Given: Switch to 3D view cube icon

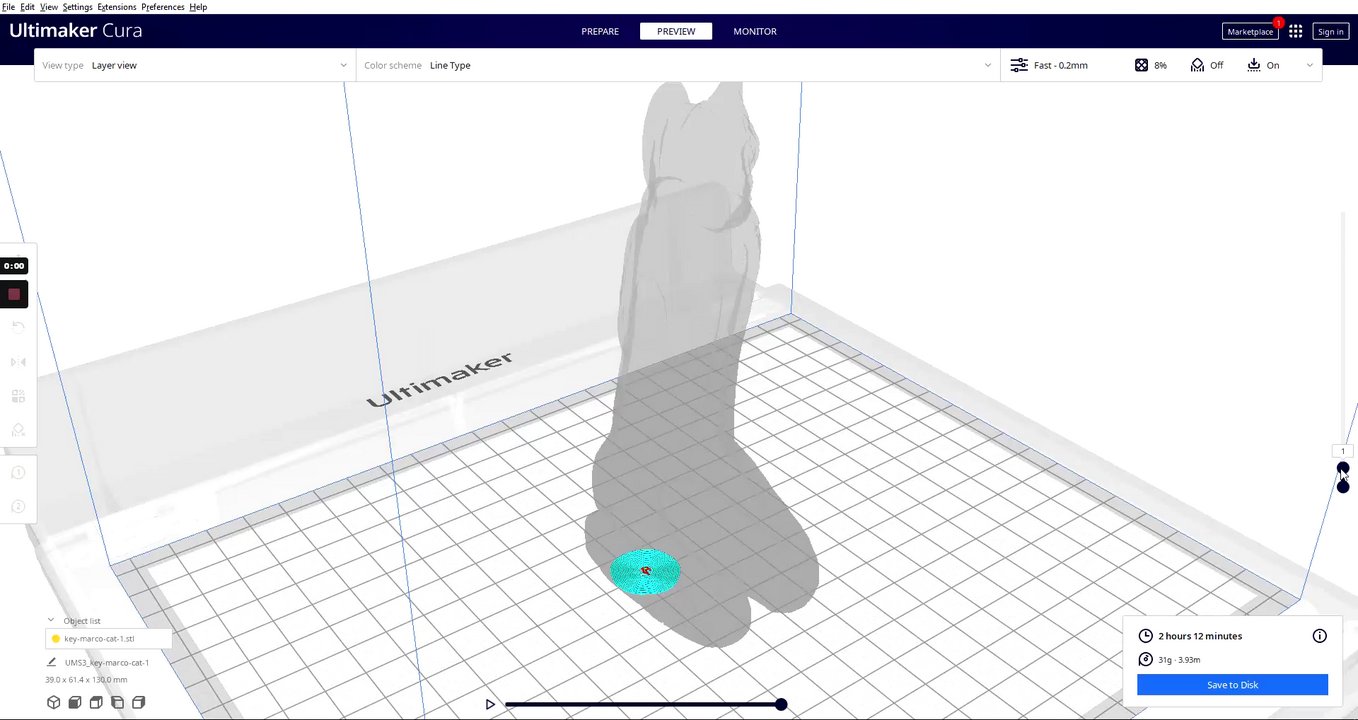Looking at the screenshot, I should click(x=54, y=703).
